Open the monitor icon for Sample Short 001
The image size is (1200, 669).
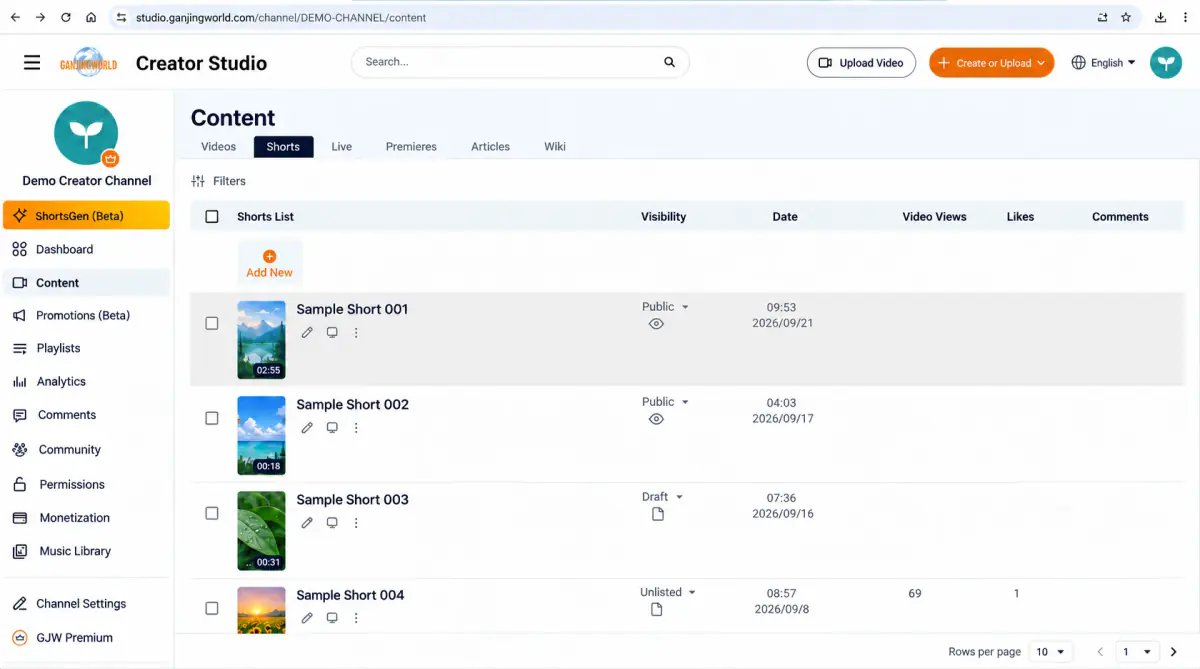tap(332, 332)
